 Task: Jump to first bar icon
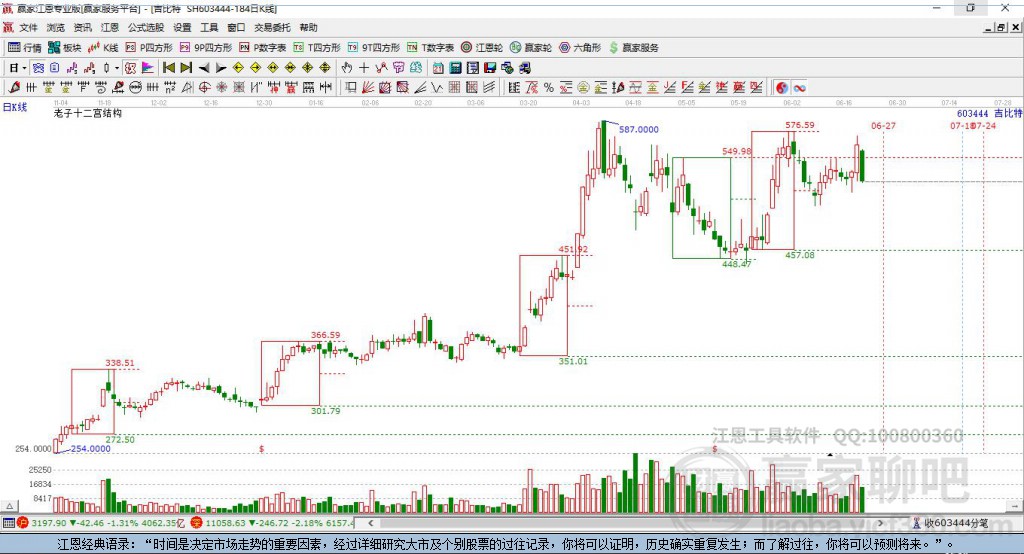pyautogui.click(x=168, y=68)
